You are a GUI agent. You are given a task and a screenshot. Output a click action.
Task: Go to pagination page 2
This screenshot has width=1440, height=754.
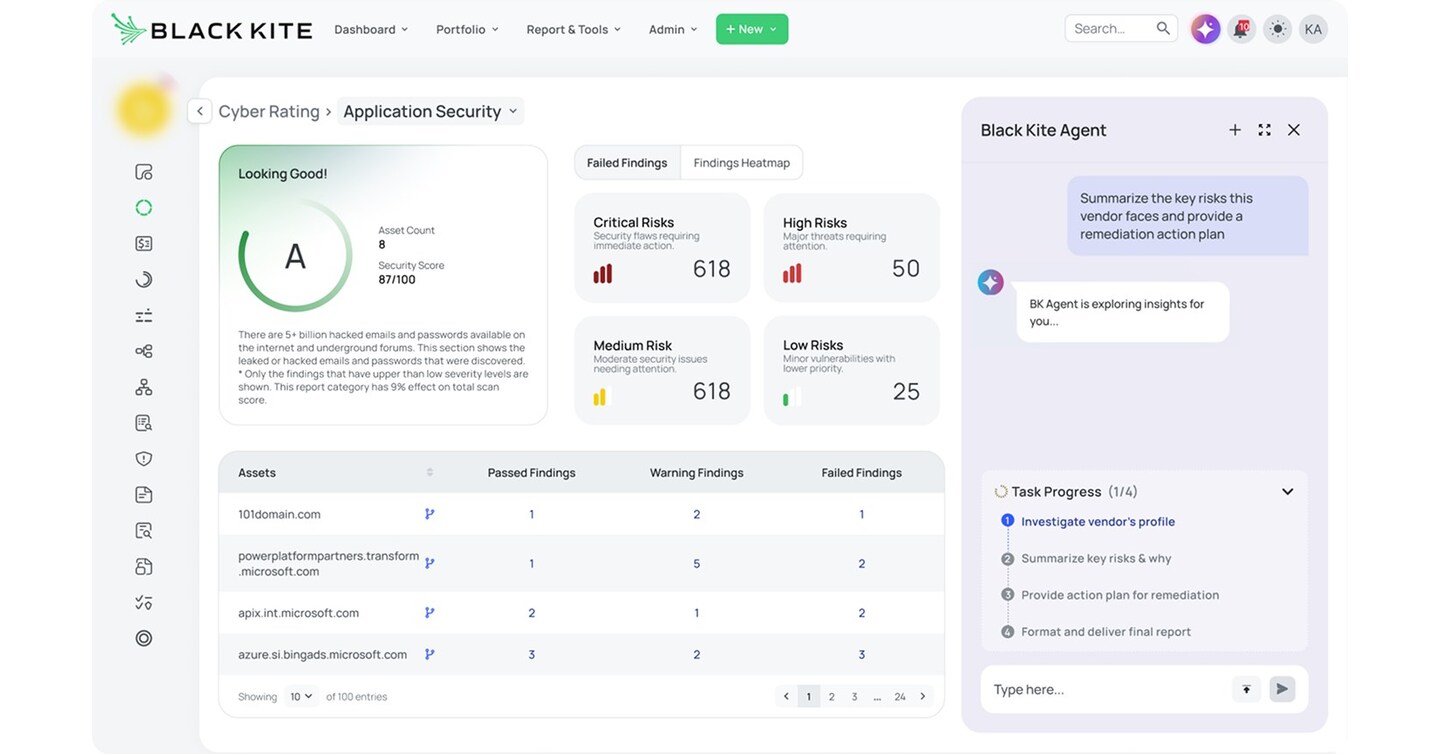[831, 697]
